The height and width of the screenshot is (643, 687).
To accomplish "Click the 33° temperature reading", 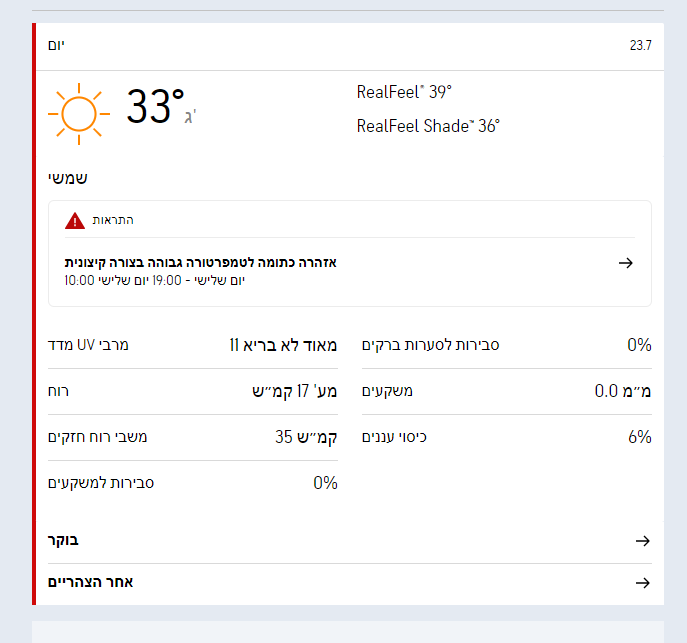I will [155, 107].
